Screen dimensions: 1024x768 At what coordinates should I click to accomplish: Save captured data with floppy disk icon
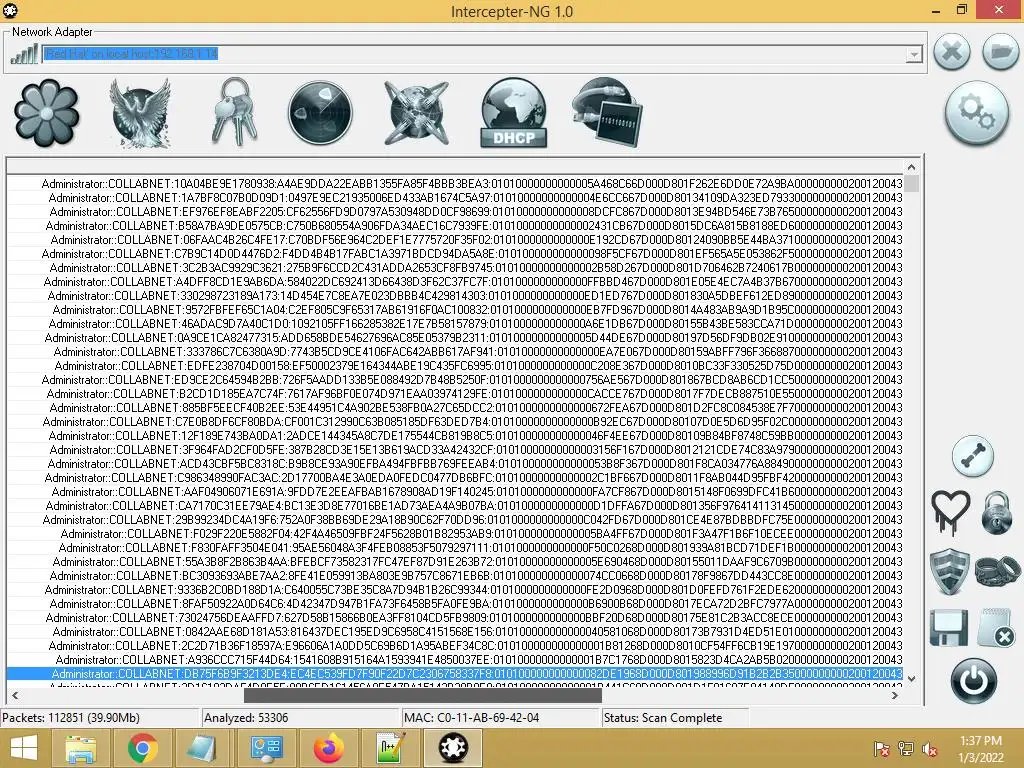[949, 628]
